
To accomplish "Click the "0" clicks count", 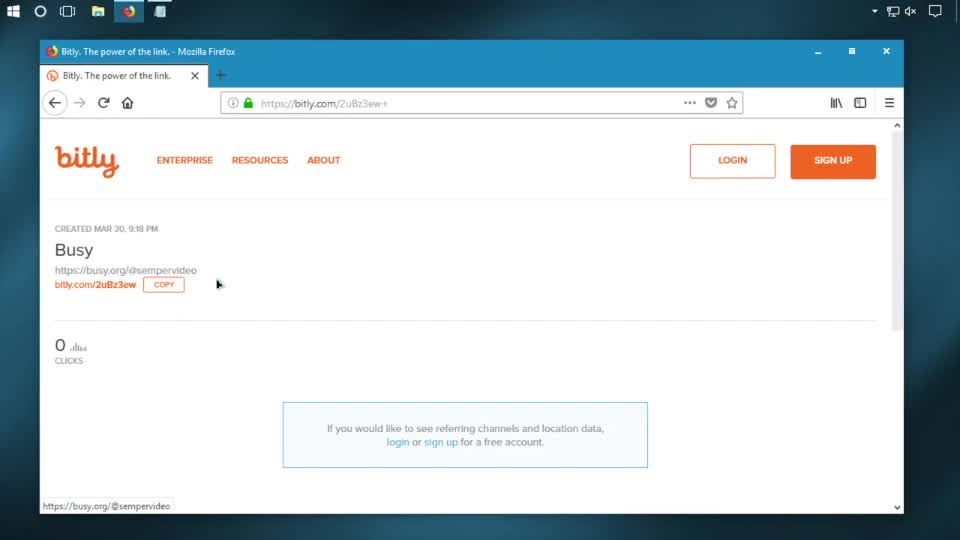I will coord(60,345).
